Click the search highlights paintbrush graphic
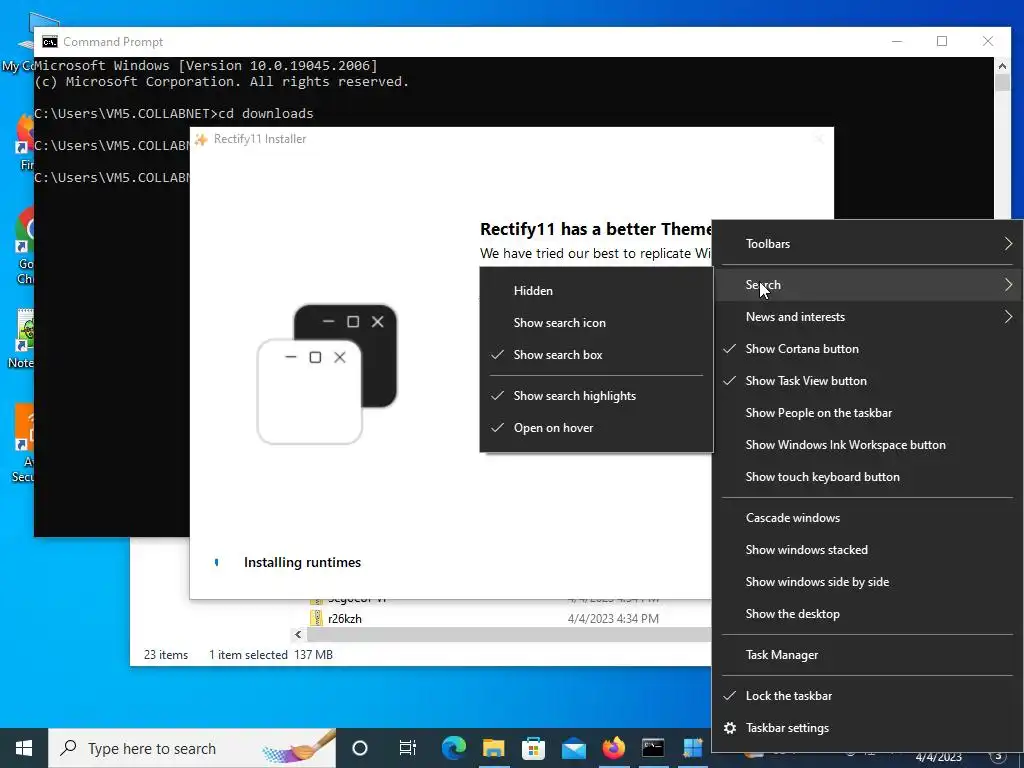 [x=299, y=747]
